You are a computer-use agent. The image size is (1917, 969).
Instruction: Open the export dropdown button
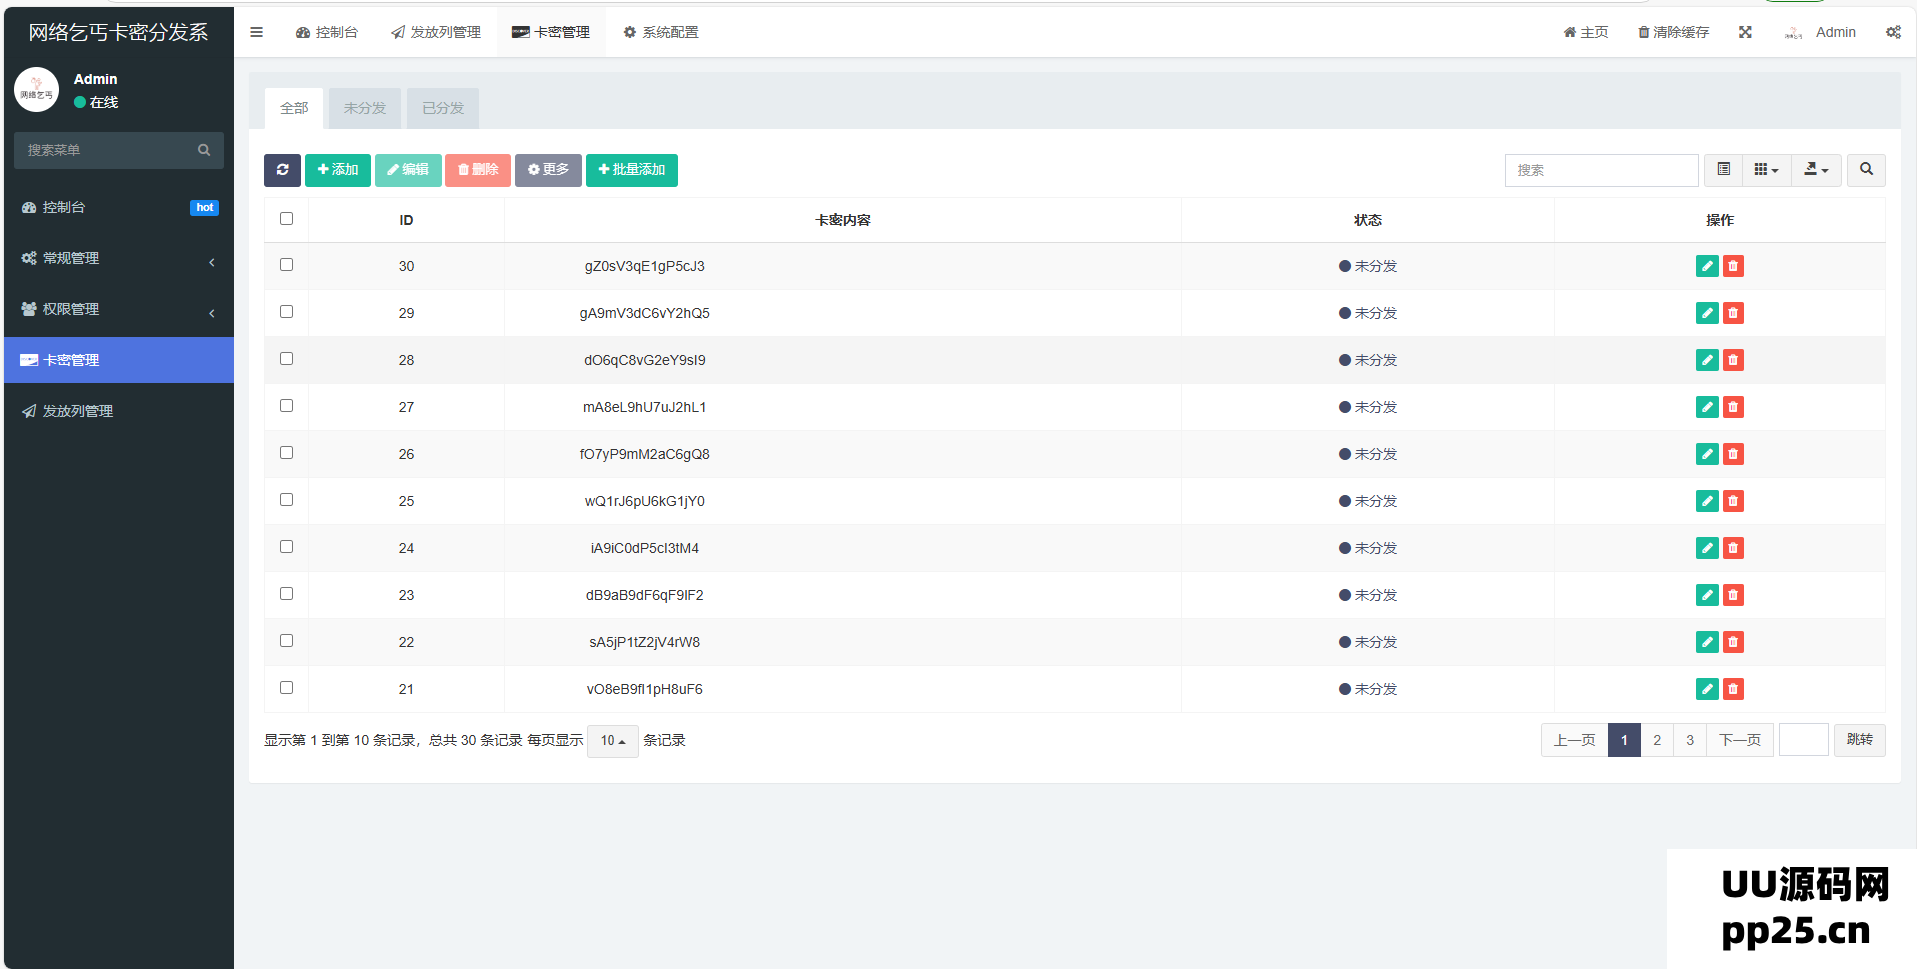point(1816,170)
